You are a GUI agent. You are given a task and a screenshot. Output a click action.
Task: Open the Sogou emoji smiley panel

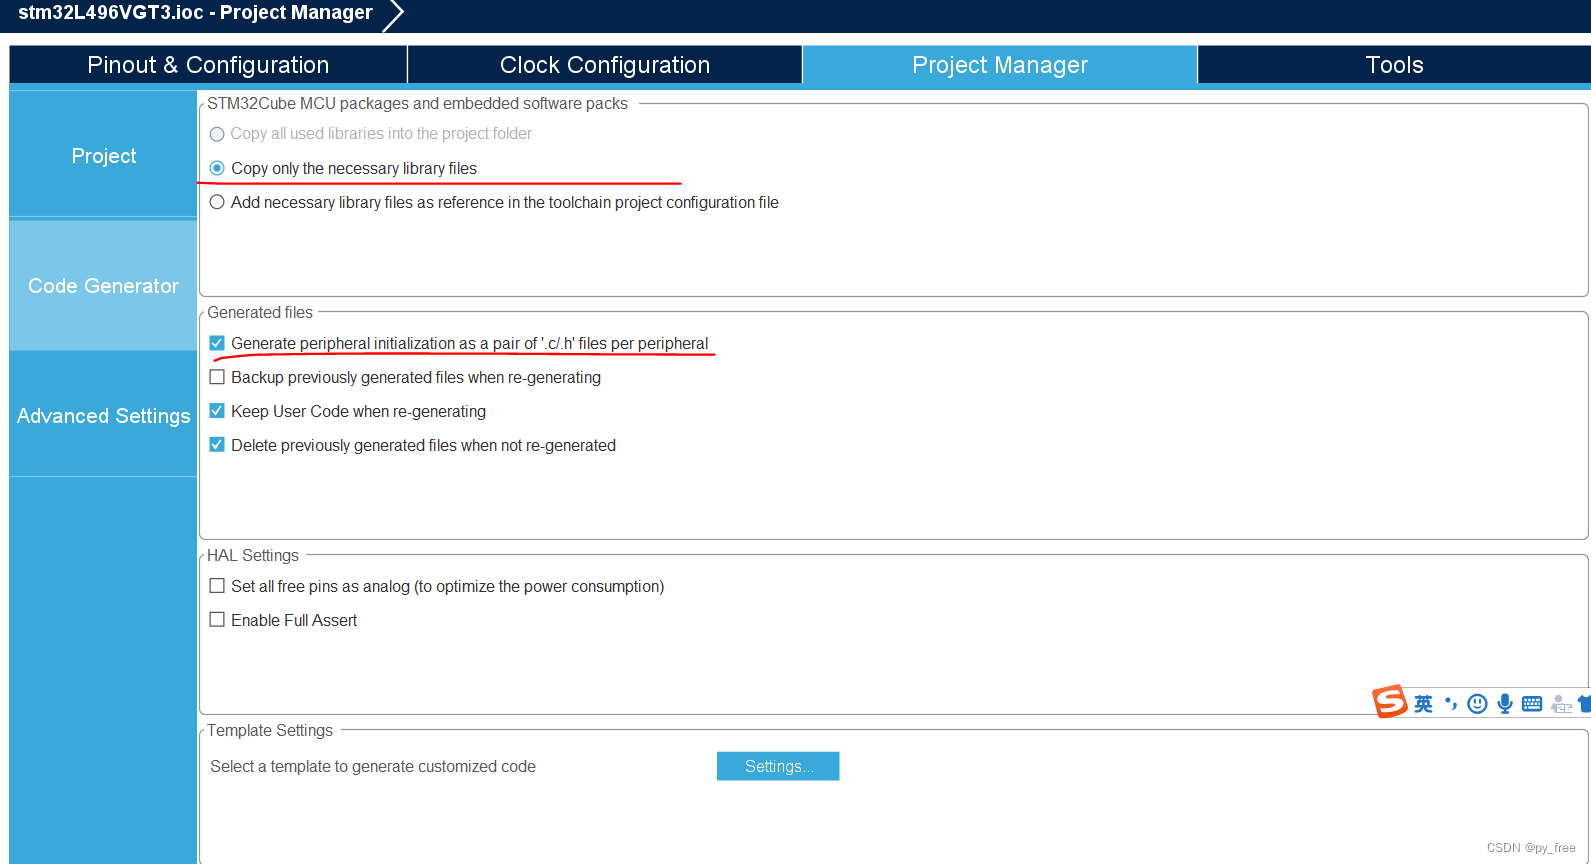click(x=1477, y=704)
